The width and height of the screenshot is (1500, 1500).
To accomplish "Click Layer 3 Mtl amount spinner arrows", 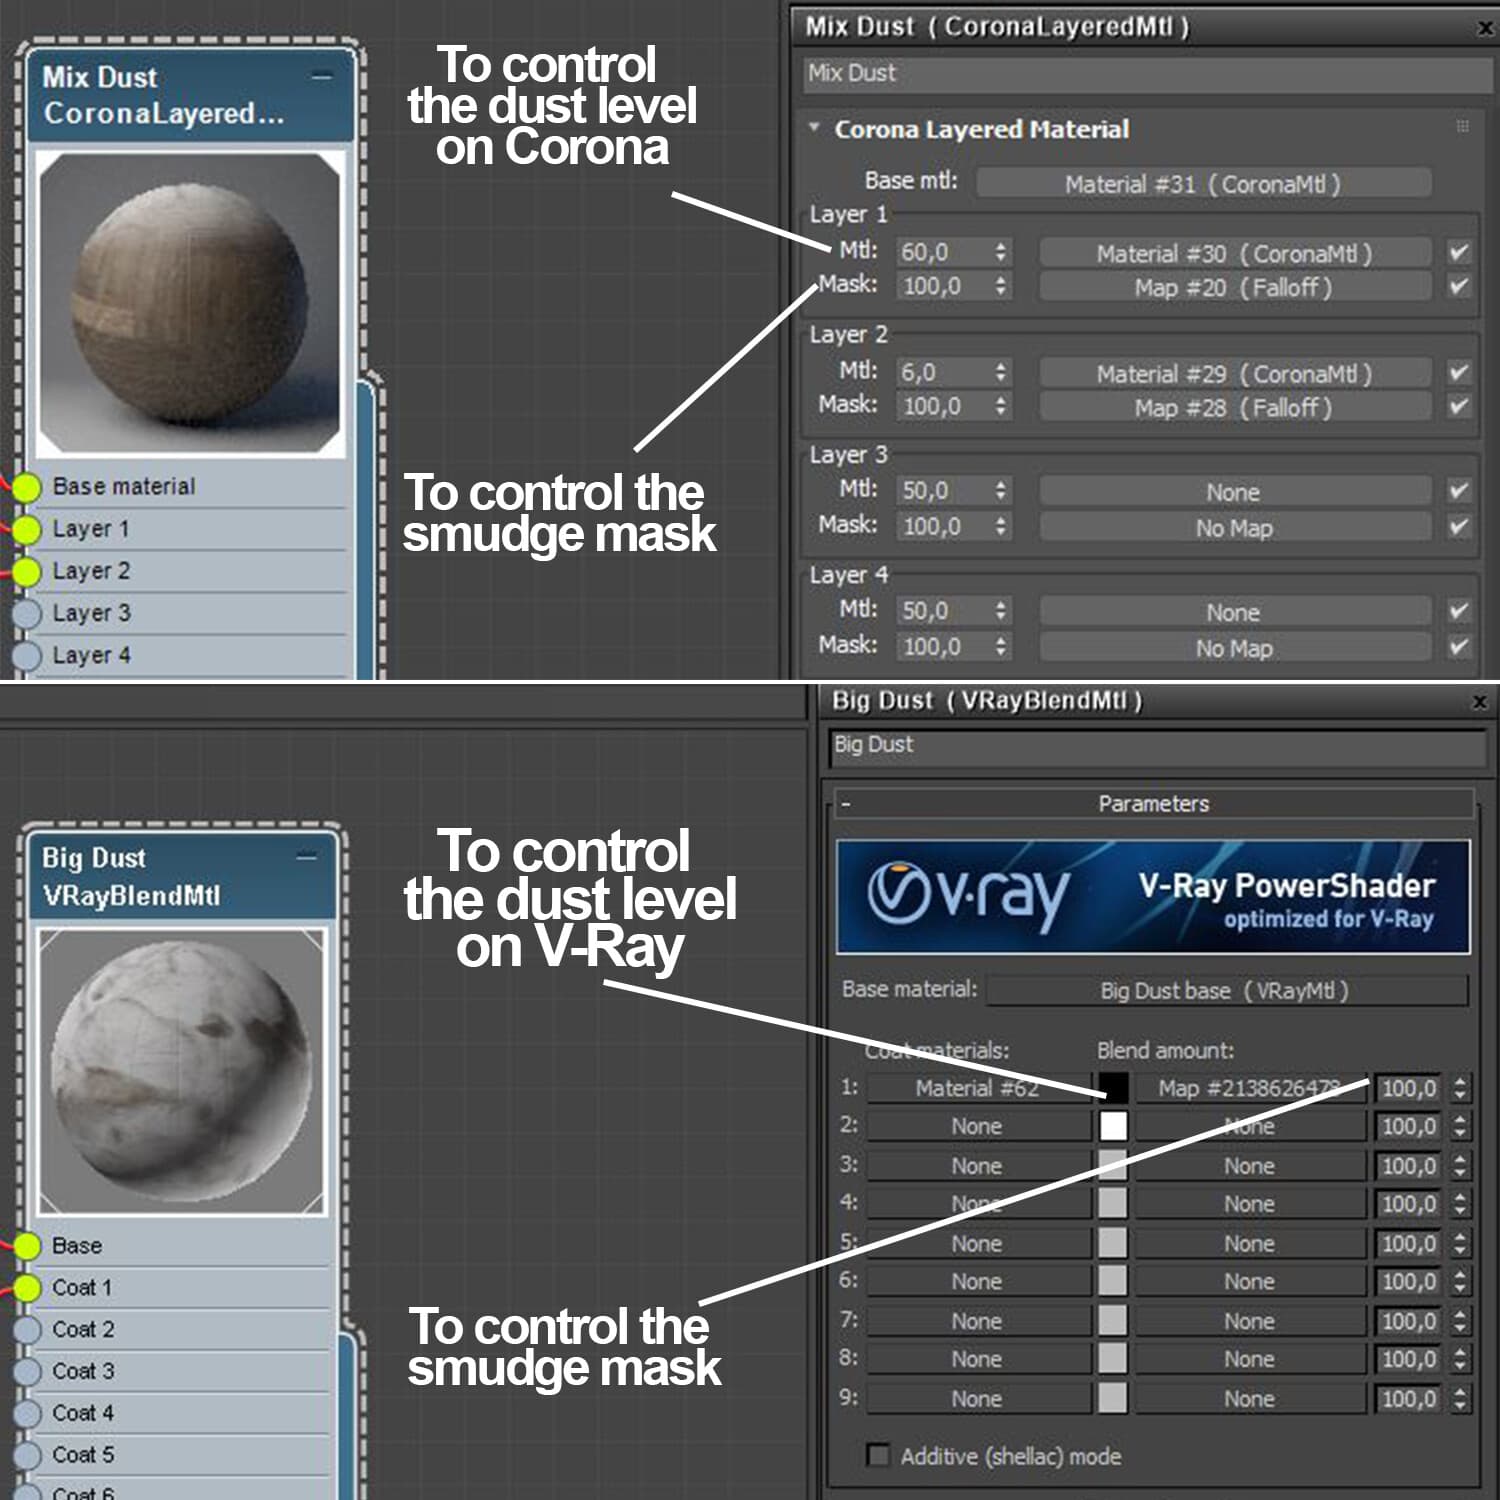I will 1000,491.
